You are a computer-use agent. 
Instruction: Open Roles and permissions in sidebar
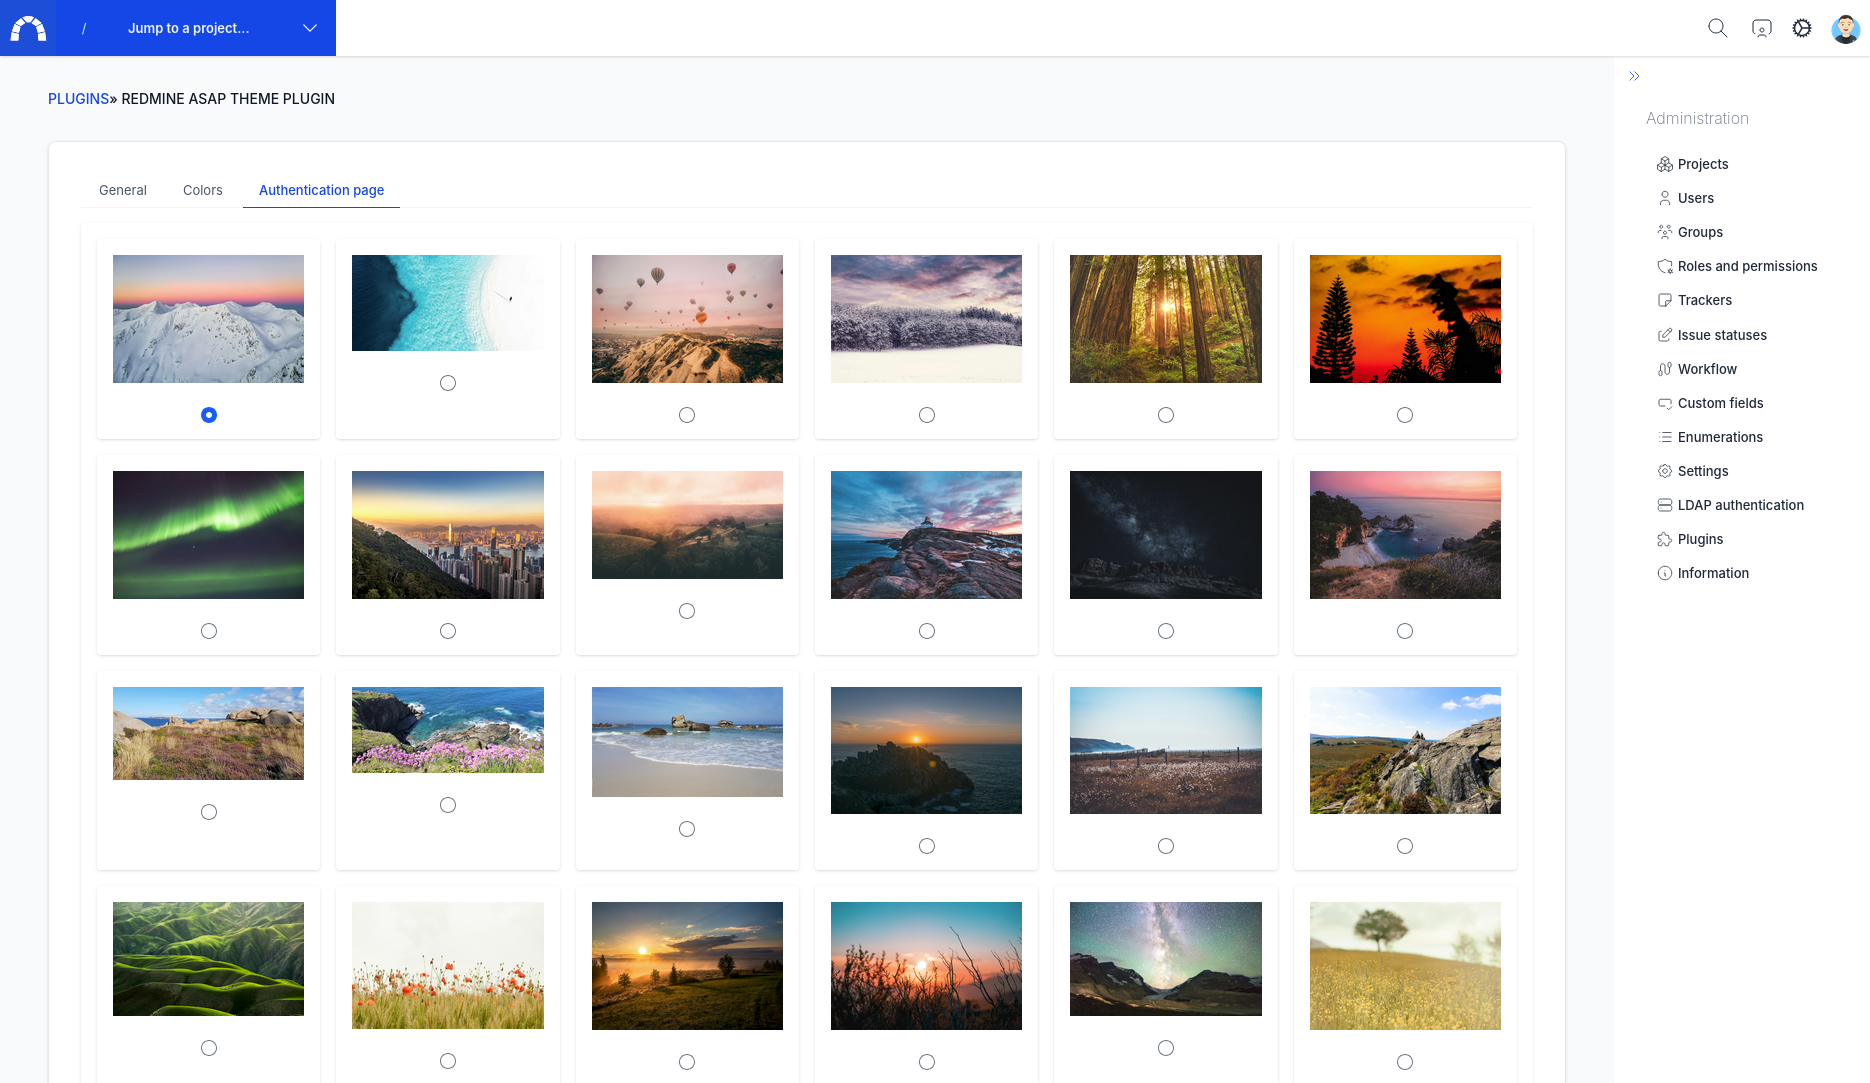click(1747, 266)
